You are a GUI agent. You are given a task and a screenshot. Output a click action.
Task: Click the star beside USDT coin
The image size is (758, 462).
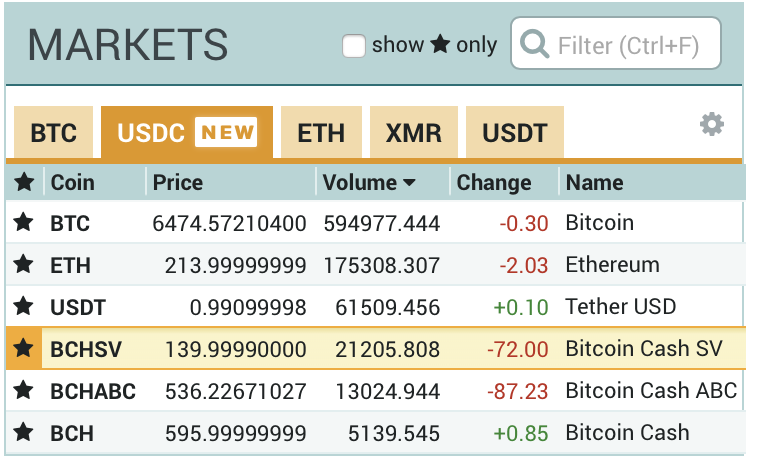[x=24, y=306]
